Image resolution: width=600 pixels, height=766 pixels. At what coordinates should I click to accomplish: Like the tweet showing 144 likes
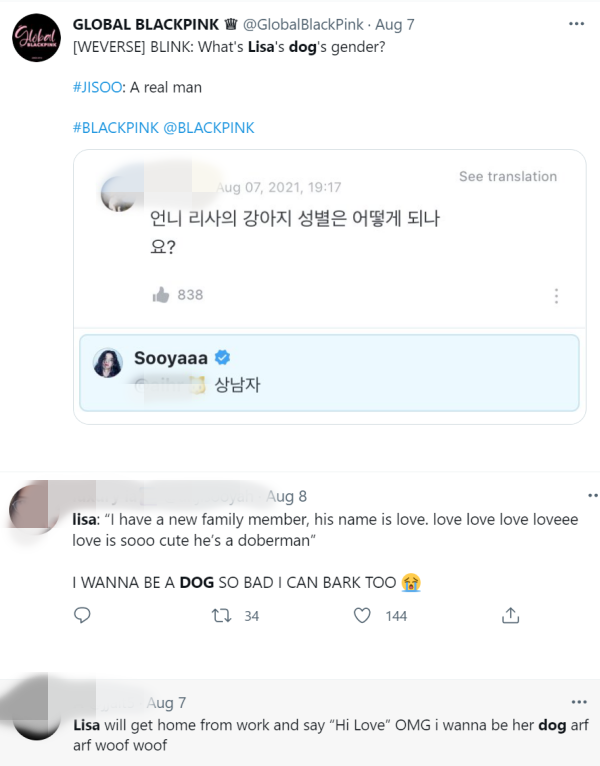click(x=363, y=615)
